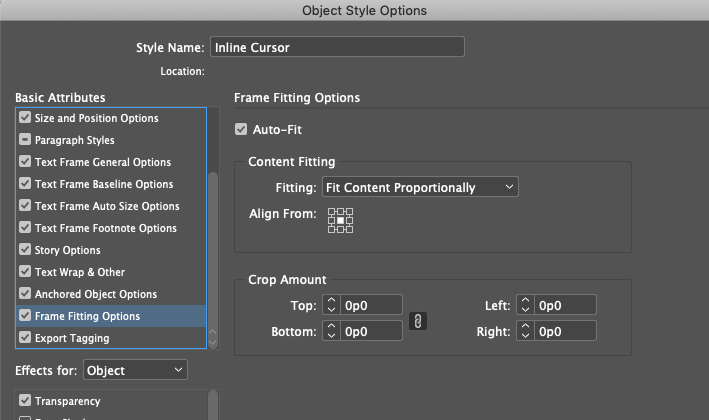Click the Left crop amount stepper

point(525,305)
